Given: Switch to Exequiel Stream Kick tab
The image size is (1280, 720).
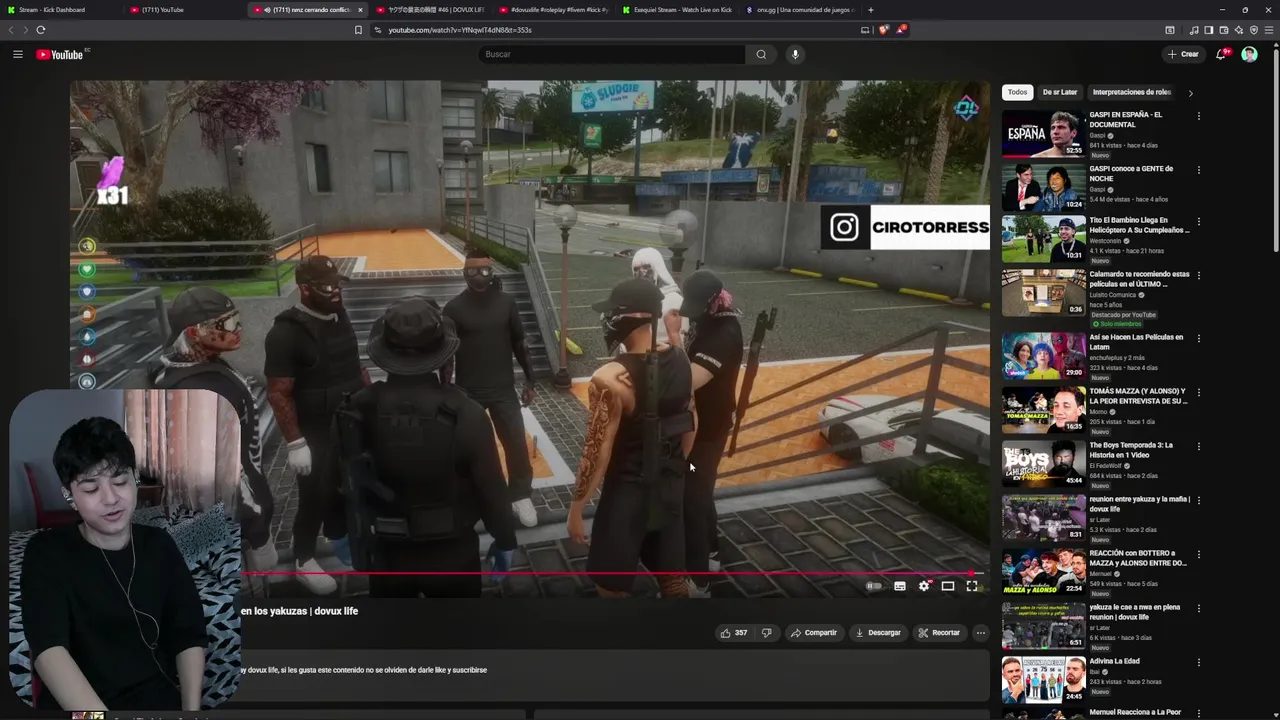Looking at the screenshot, I should [x=677, y=10].
